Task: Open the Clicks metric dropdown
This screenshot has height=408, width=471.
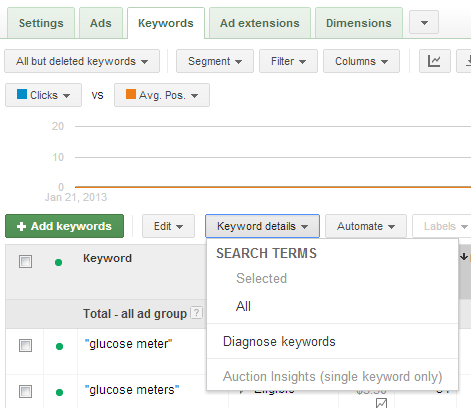Action: point(43,95)
